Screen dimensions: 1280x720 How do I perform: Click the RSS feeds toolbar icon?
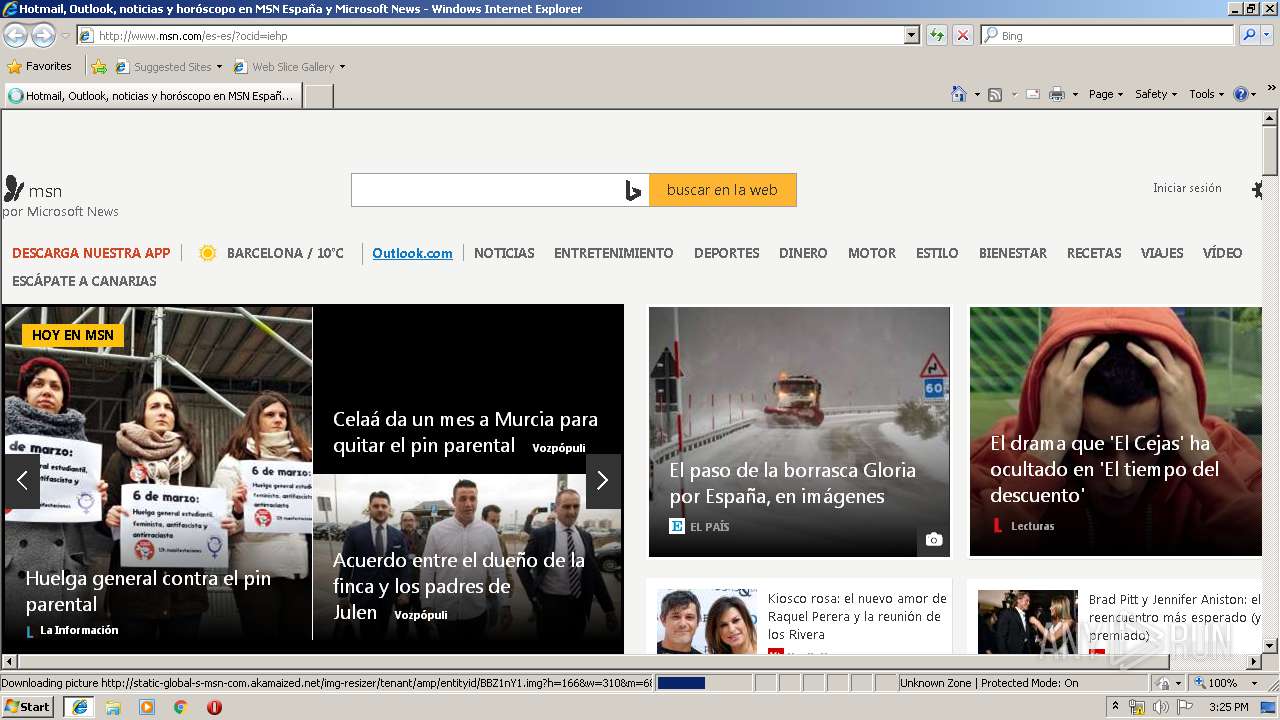point(995,94)
